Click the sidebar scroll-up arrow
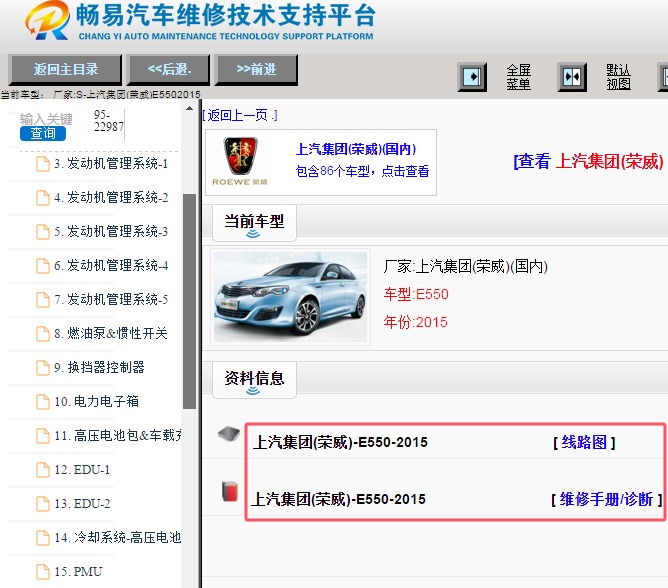Screen dimensions: 668x588 pyautogui.click(x=189, y=109)
